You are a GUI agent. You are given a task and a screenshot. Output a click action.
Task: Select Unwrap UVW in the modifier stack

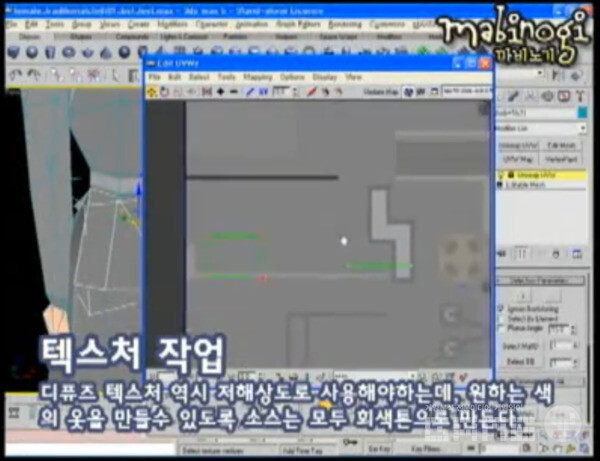(530, 174)
